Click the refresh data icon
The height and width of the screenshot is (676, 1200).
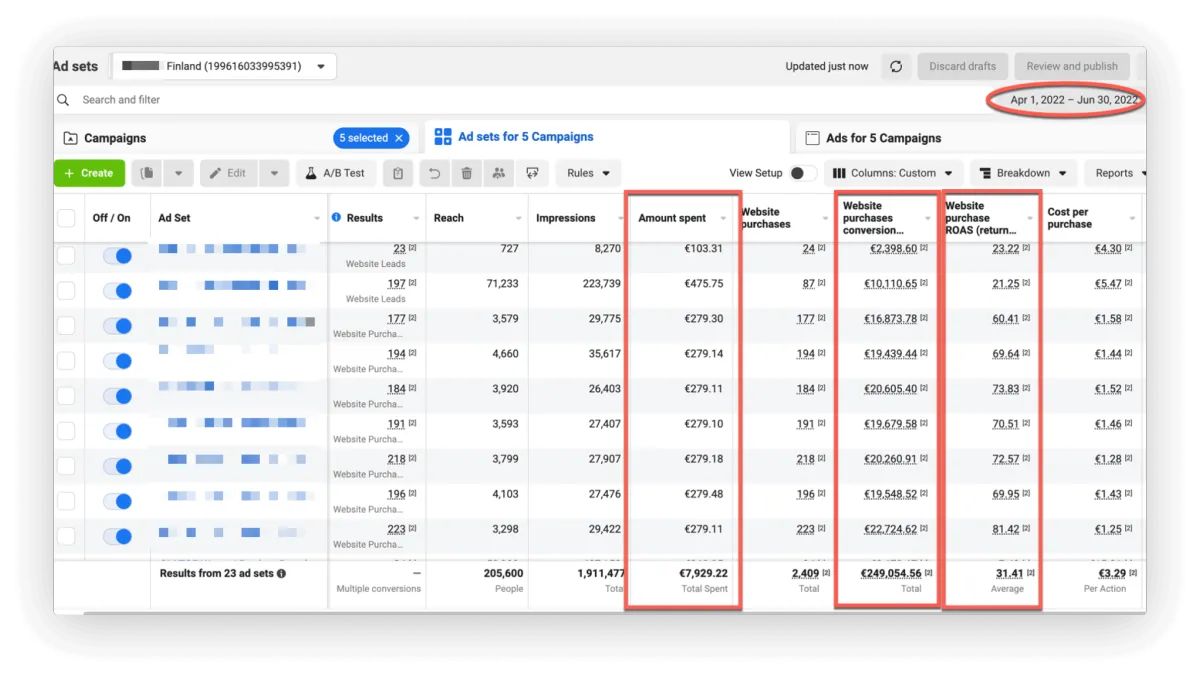pos(896,67)
